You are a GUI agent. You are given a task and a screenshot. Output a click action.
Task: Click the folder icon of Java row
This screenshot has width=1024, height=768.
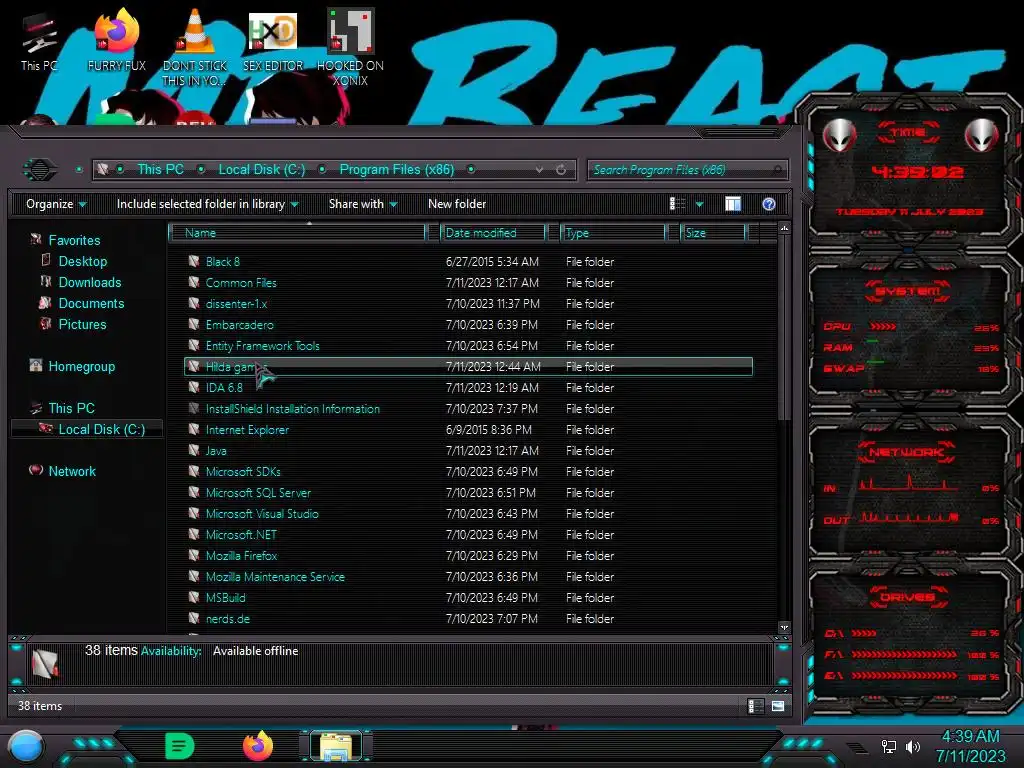click(194, 450)
